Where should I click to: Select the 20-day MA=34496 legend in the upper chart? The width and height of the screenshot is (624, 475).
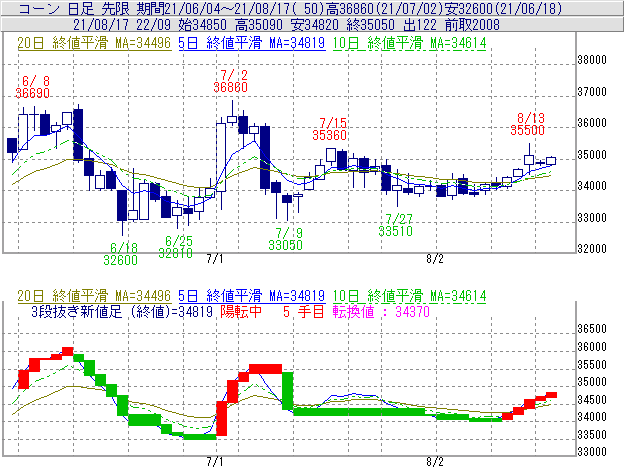click(94, 43)
